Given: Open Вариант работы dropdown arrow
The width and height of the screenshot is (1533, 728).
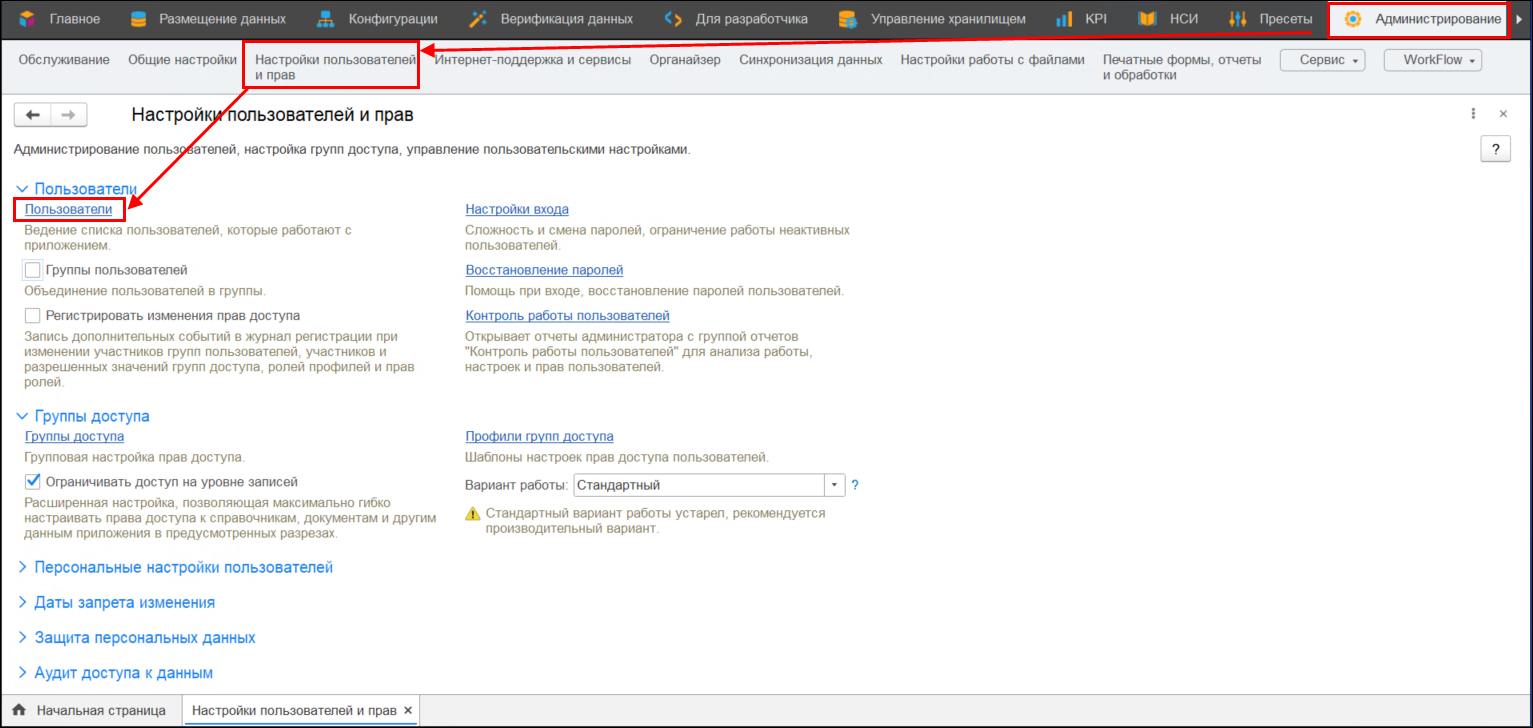Looking at the screenshot, I should (x=834, y=485).
